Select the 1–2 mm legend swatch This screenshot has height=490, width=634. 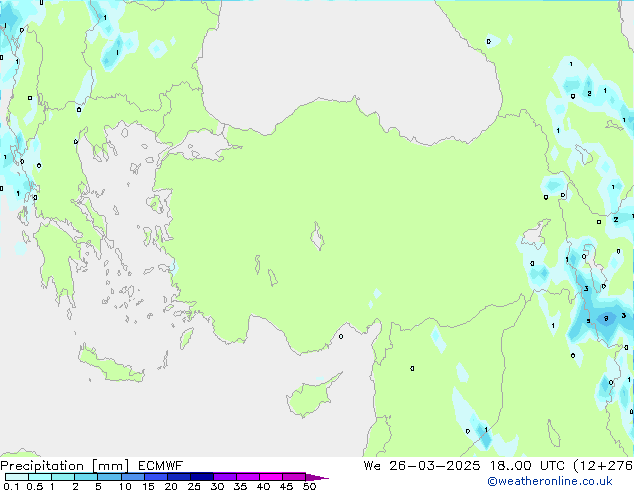tap(63, 477)
